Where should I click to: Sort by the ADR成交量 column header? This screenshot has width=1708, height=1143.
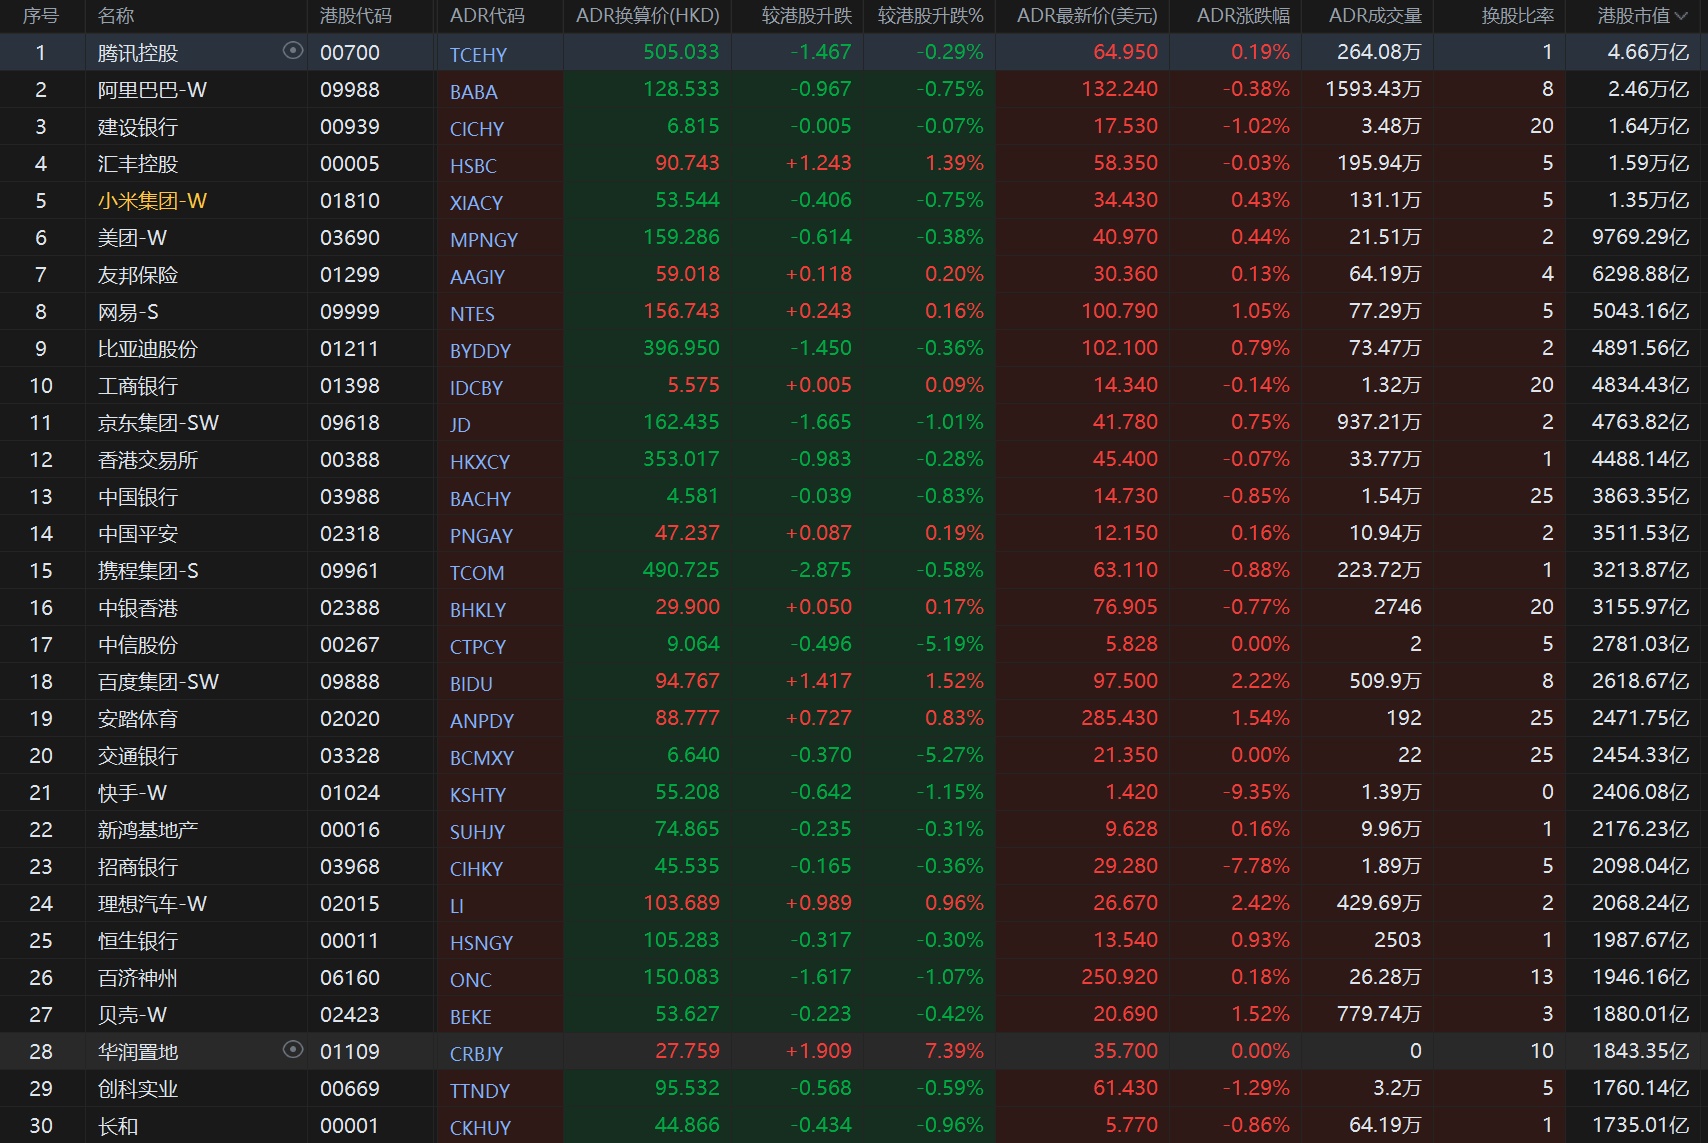[1375, 16]
